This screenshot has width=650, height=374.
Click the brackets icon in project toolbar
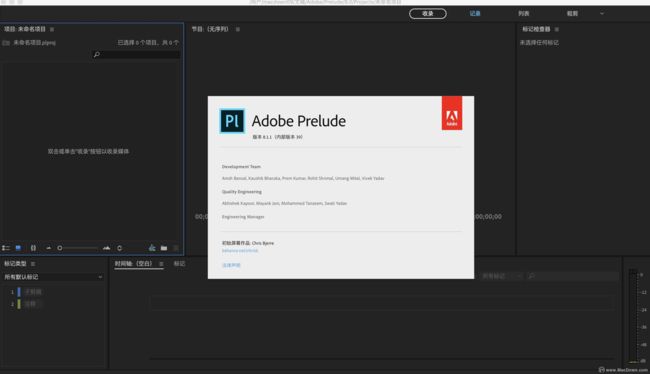pyautogui.click(x=33, y=248)
